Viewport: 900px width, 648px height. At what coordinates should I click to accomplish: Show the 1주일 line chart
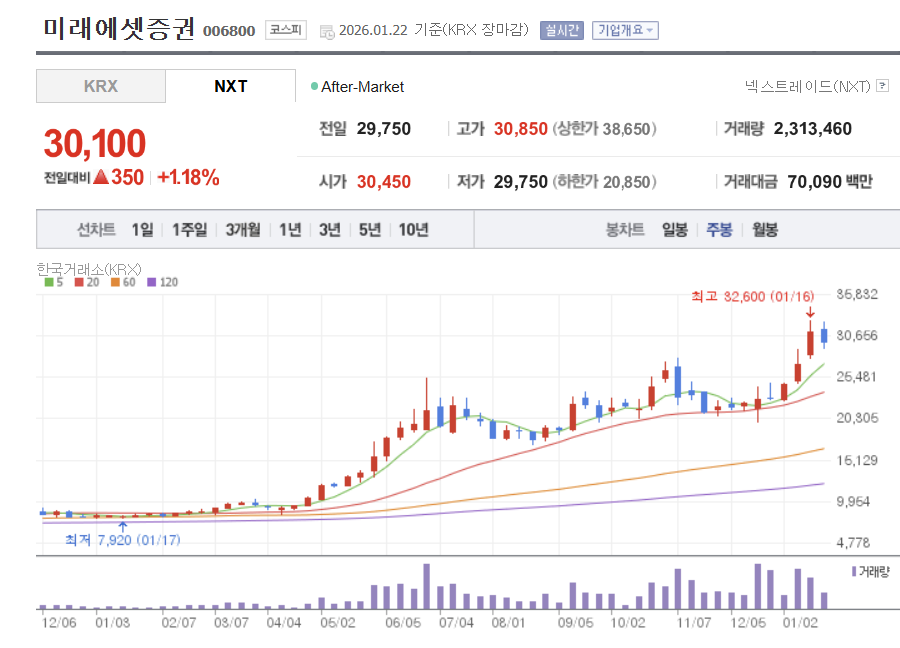[189, 230]
